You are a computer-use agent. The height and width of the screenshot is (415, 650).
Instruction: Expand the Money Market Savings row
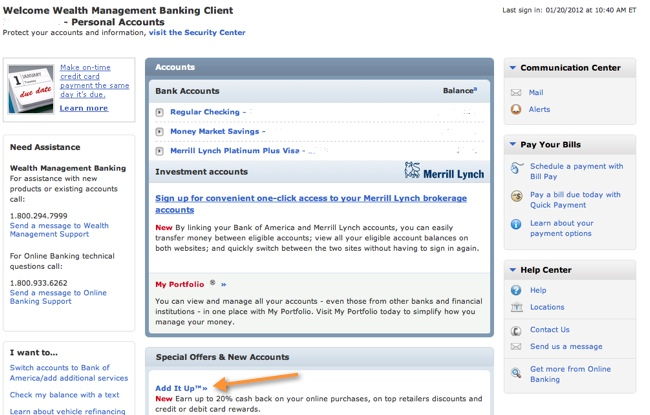[x=159, y=131]
